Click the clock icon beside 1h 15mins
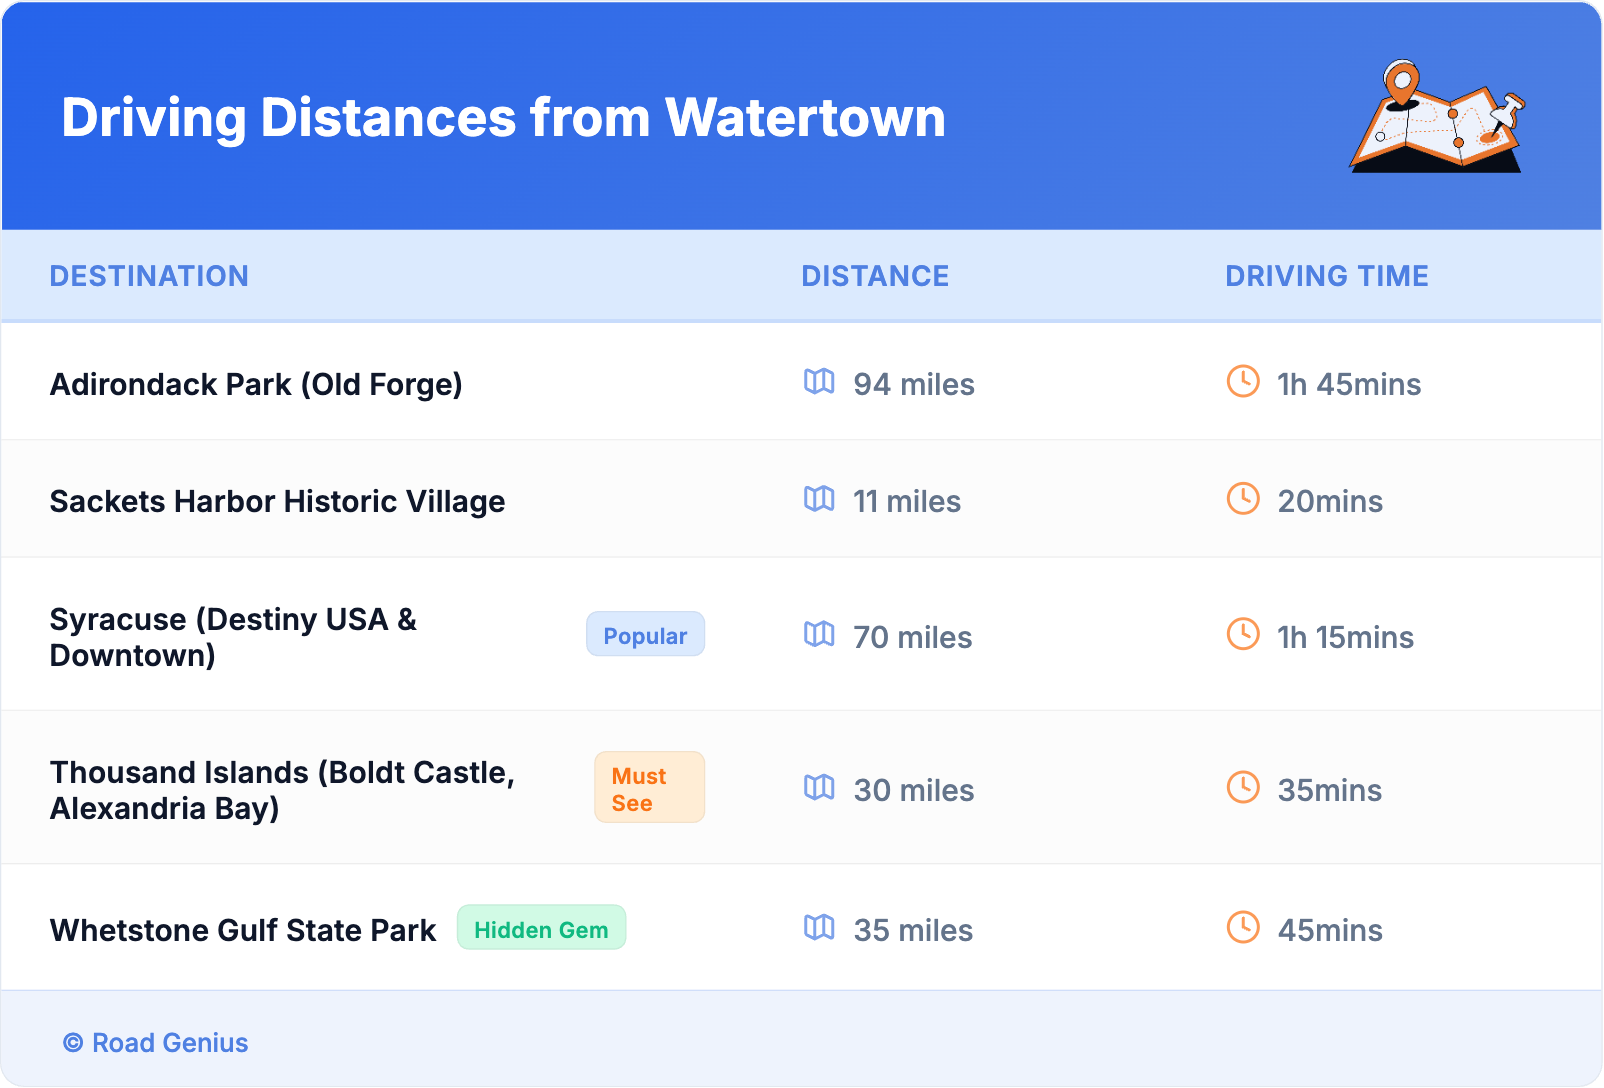This screenshot has width=1604, height=1088. coord(1243,635)
